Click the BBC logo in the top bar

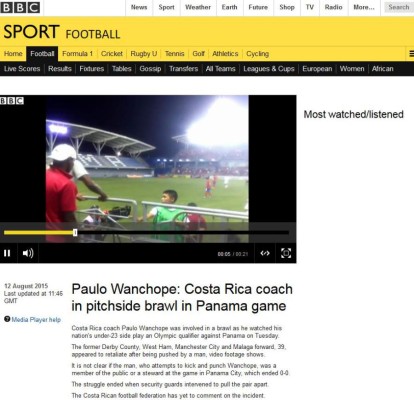tap(20, 7)
